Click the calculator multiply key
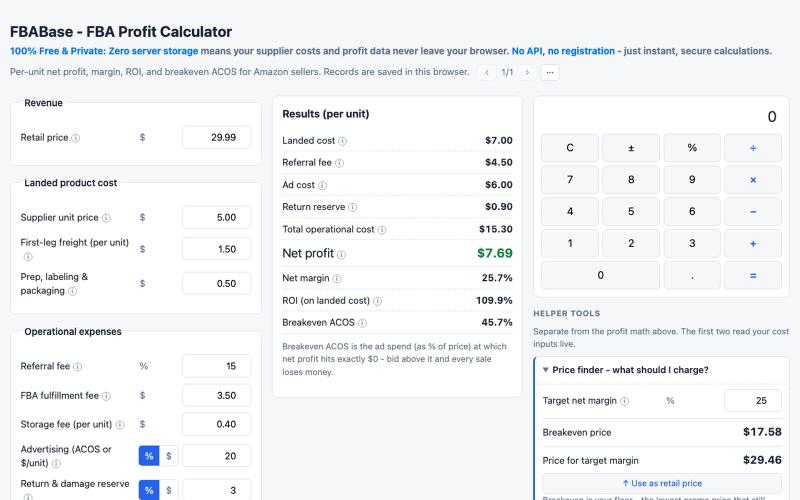 (x=753, y=180)
